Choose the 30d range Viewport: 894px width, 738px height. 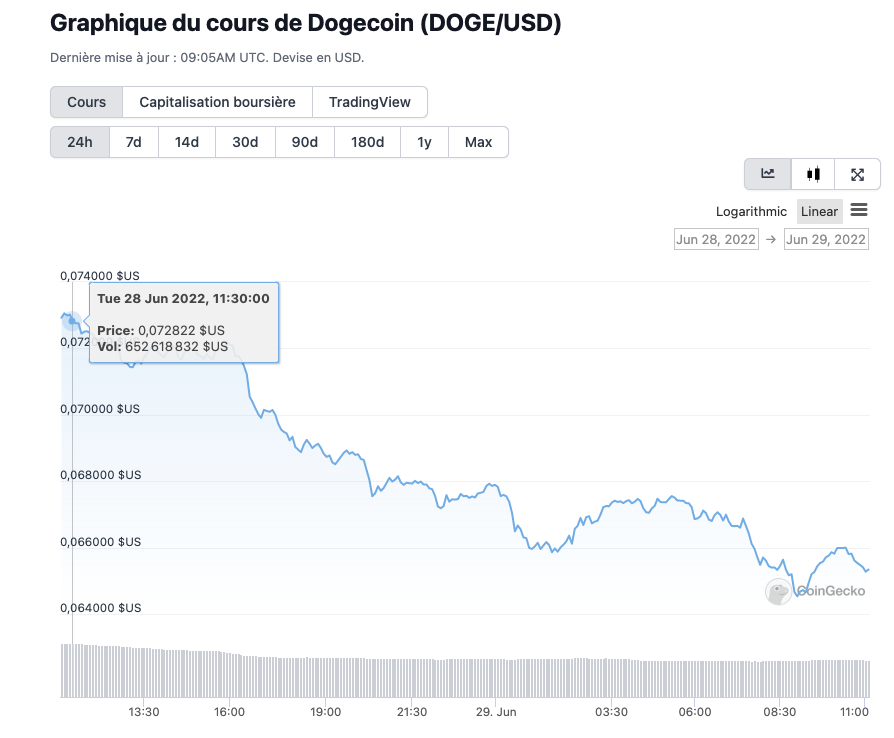pyautogui.click(x=245, y=142)
